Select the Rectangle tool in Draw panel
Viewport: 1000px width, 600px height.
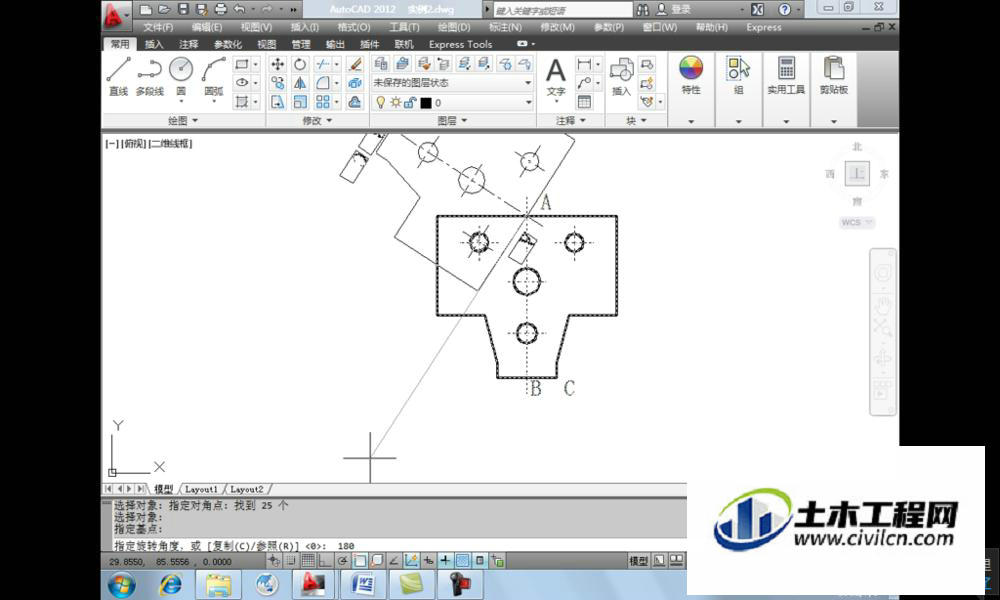coord(242,64)
